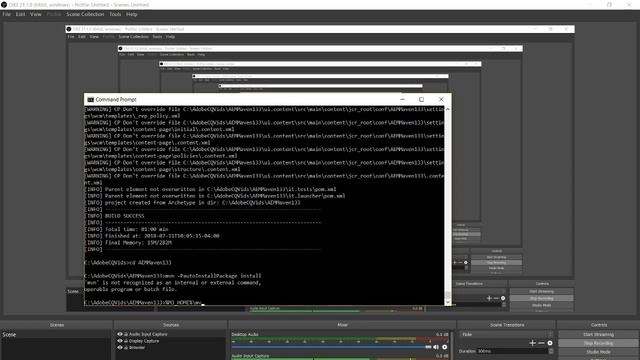The image size is (640, 360).
Task: Click Command Prompt scrollbar down arrow
Action: click(448, 302)
